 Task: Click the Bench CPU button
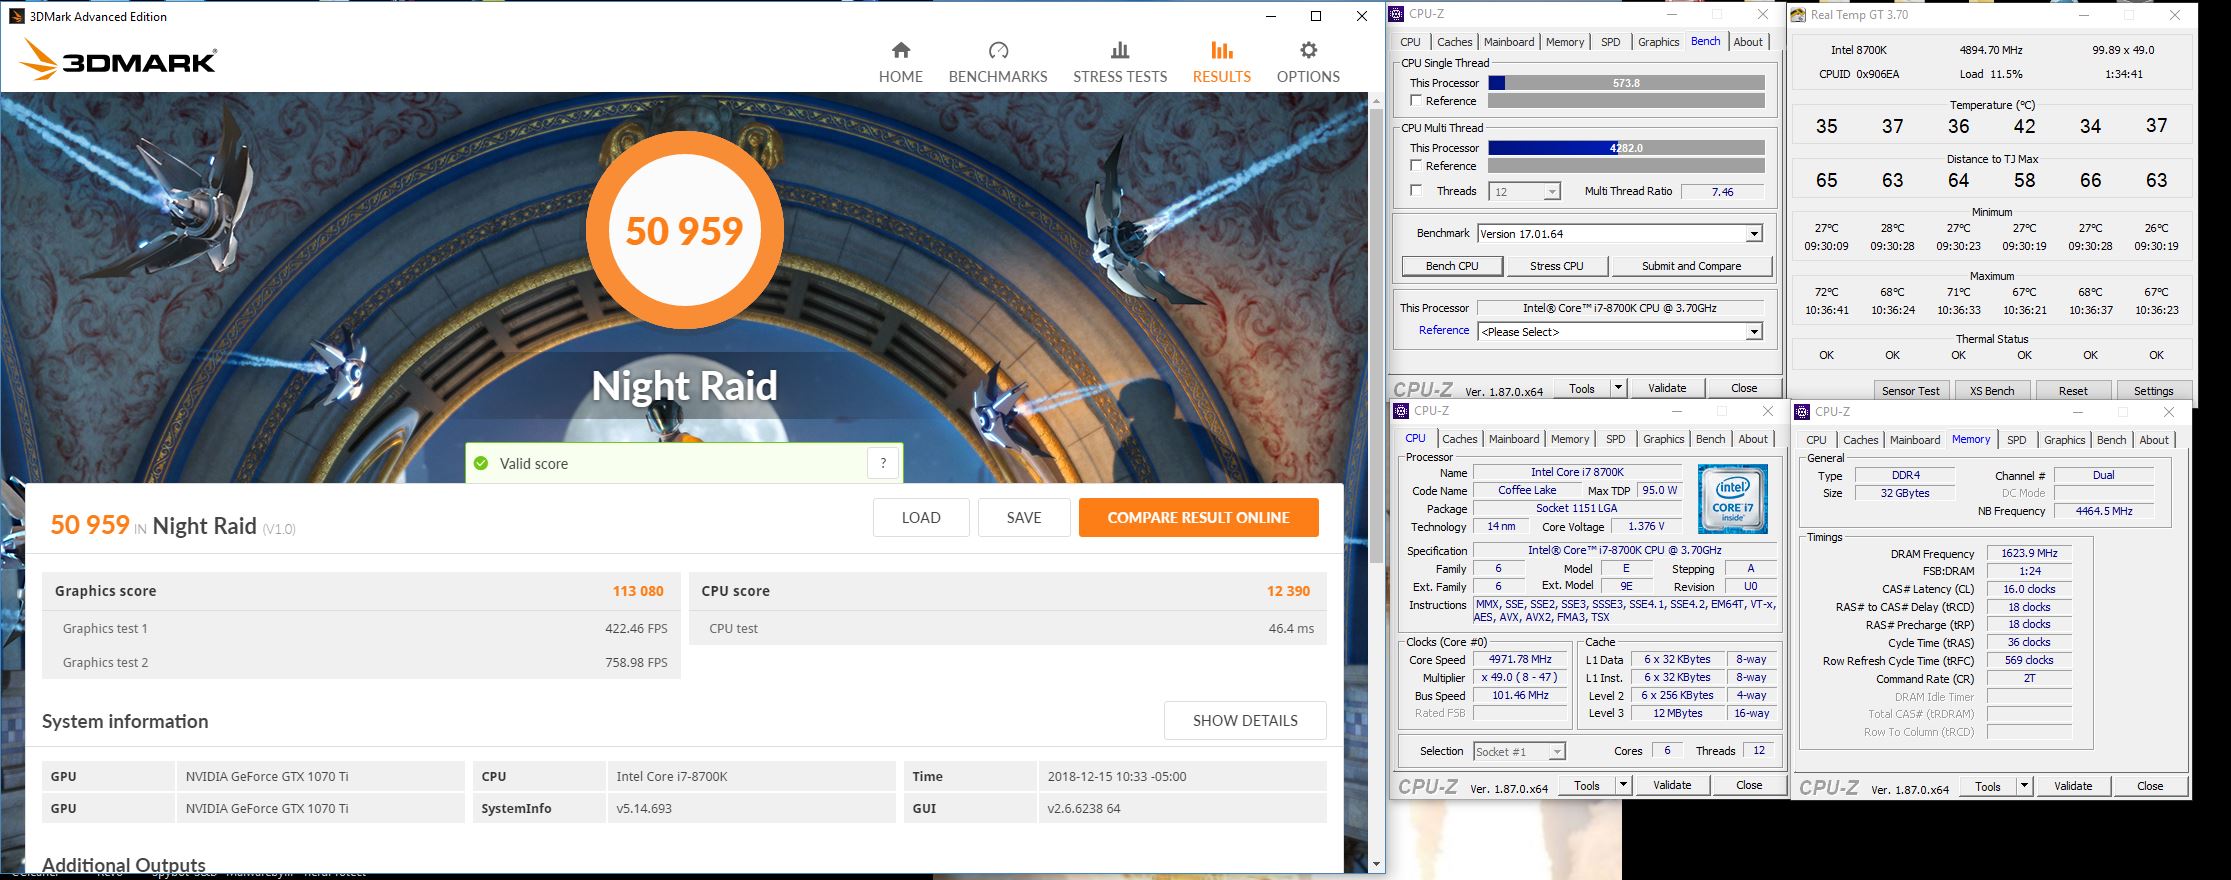click(1452, 266)
